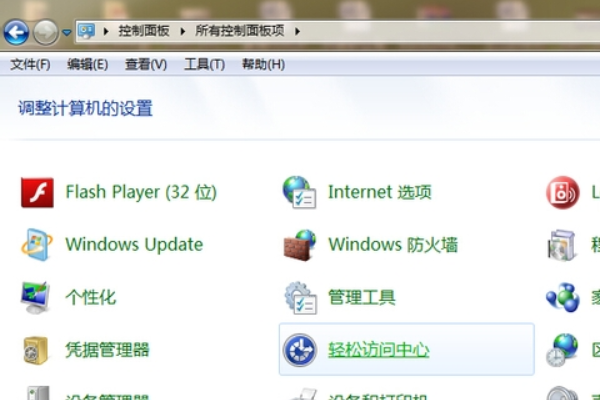600x400 pixels.
Task: Open the 帮助(H) menu
Action: pos(263,64)
